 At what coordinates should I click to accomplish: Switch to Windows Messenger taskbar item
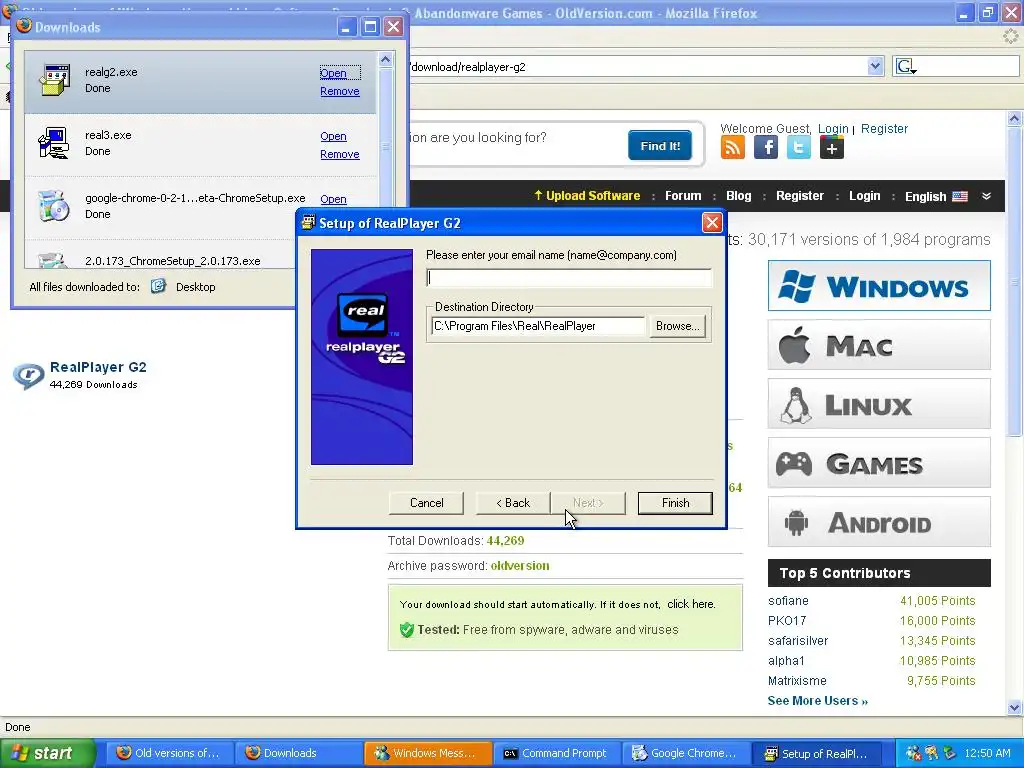427,753
